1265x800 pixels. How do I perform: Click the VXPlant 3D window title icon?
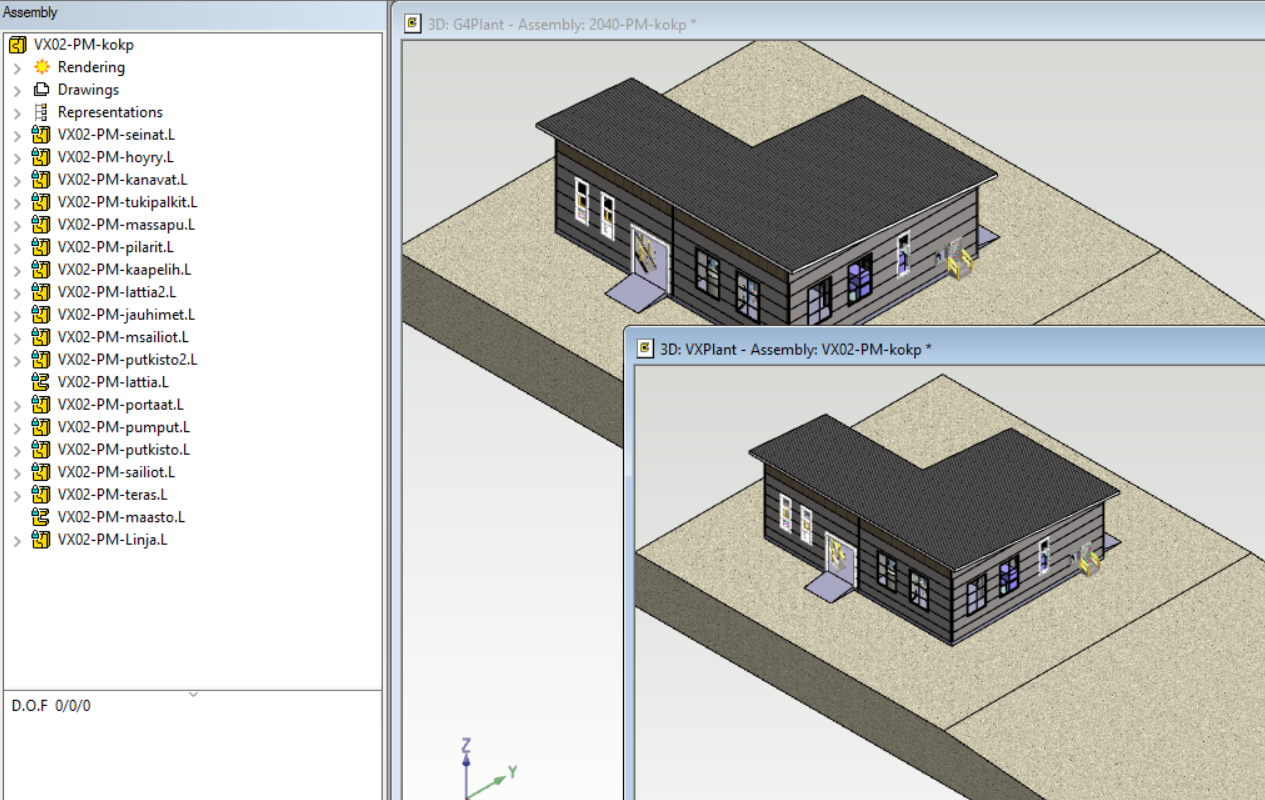point(645,349)
